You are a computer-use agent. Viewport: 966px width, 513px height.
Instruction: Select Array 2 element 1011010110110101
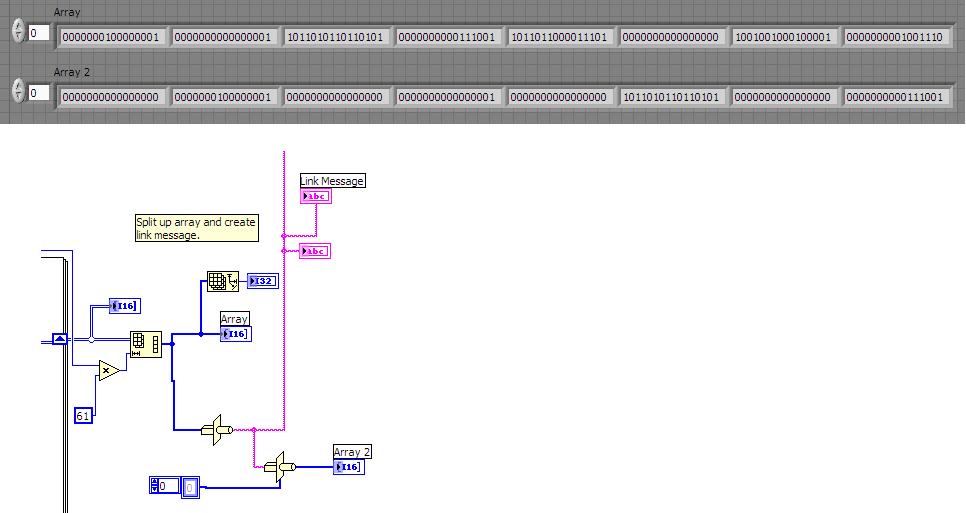coord(672,97)
